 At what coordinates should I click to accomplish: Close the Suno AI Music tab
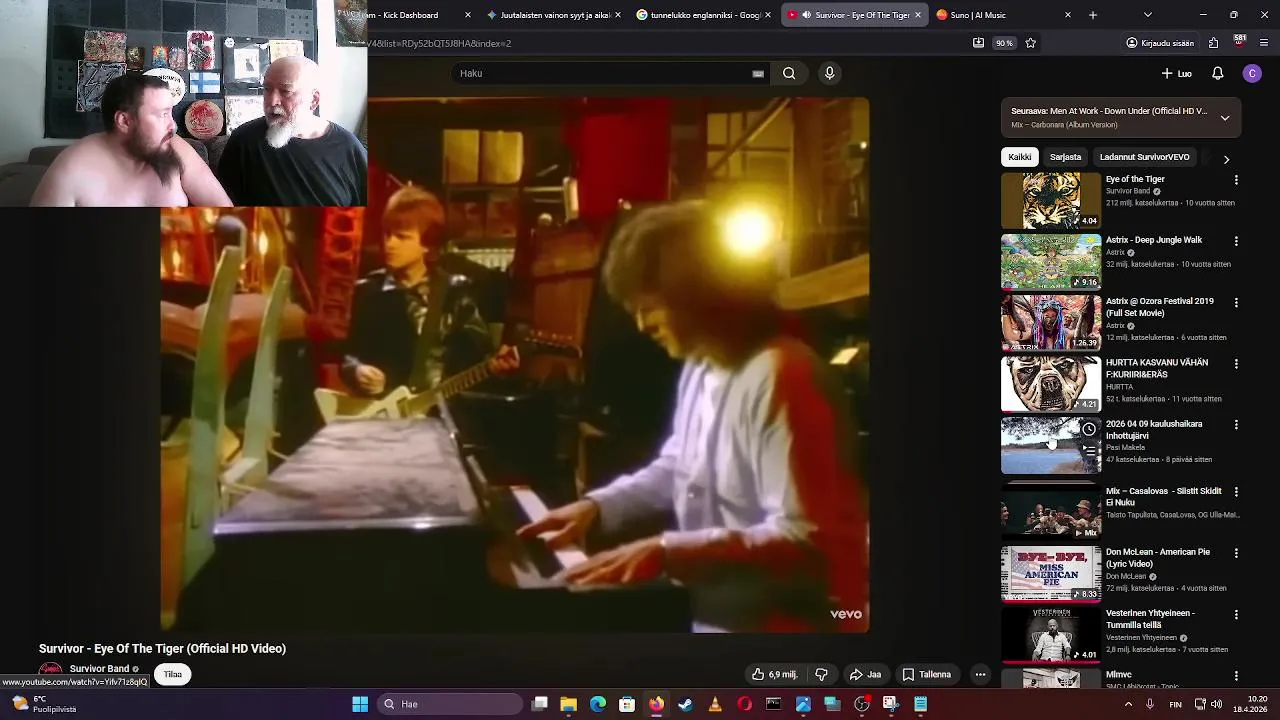(x=1068, y=15)
